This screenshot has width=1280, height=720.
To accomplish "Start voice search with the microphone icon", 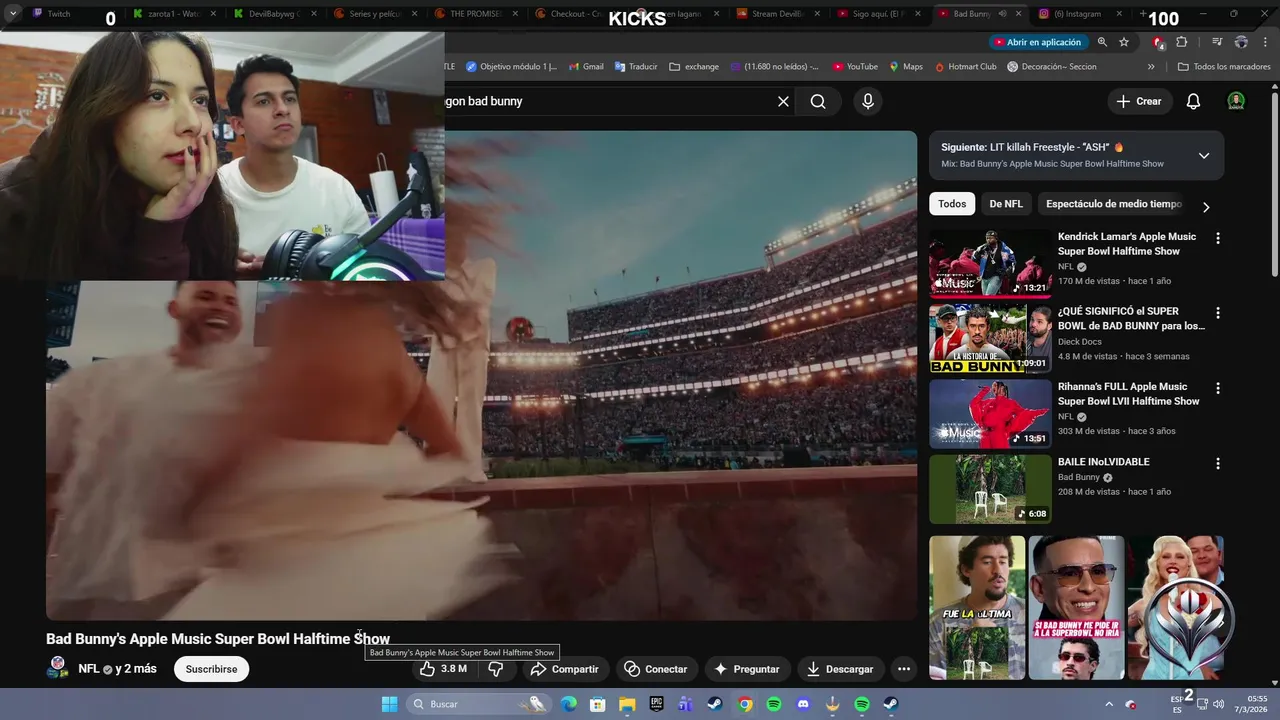I will (x=868, y=101).
